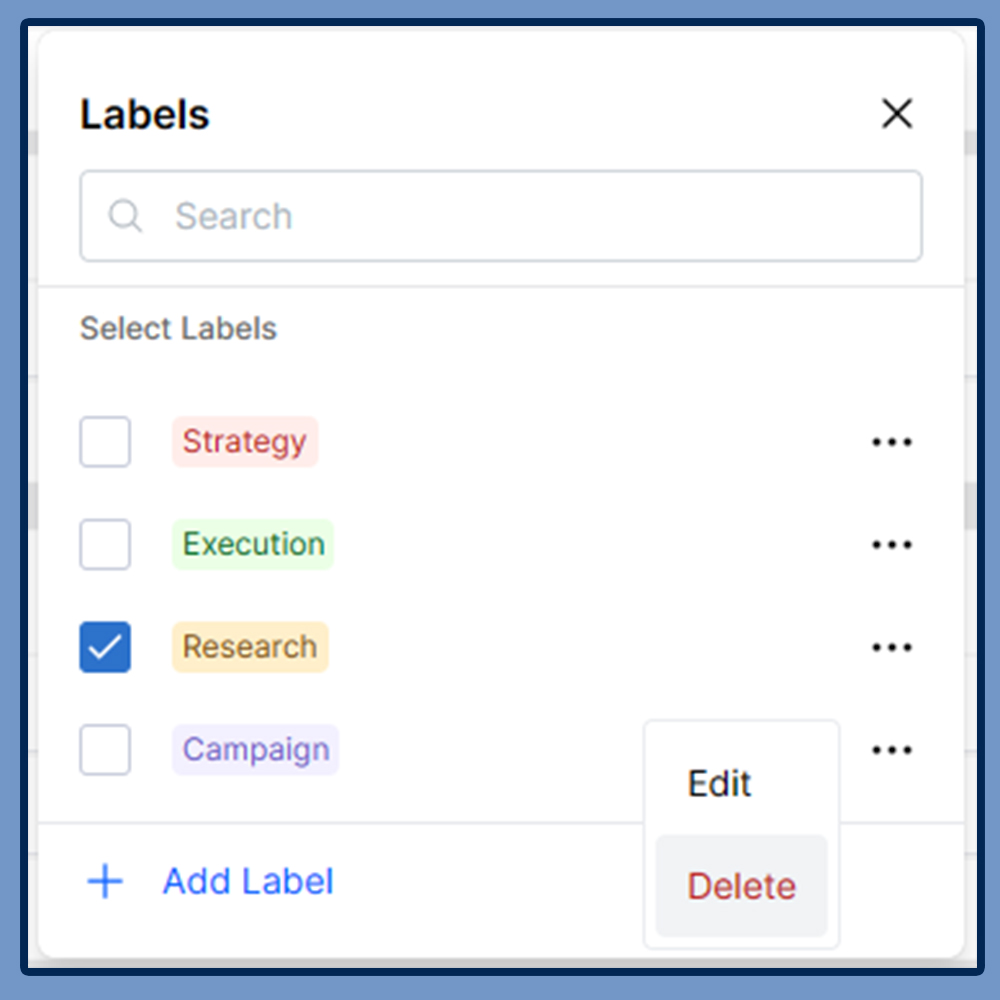
Task: Select the green Execution label tag
Action: coord(253,545)
